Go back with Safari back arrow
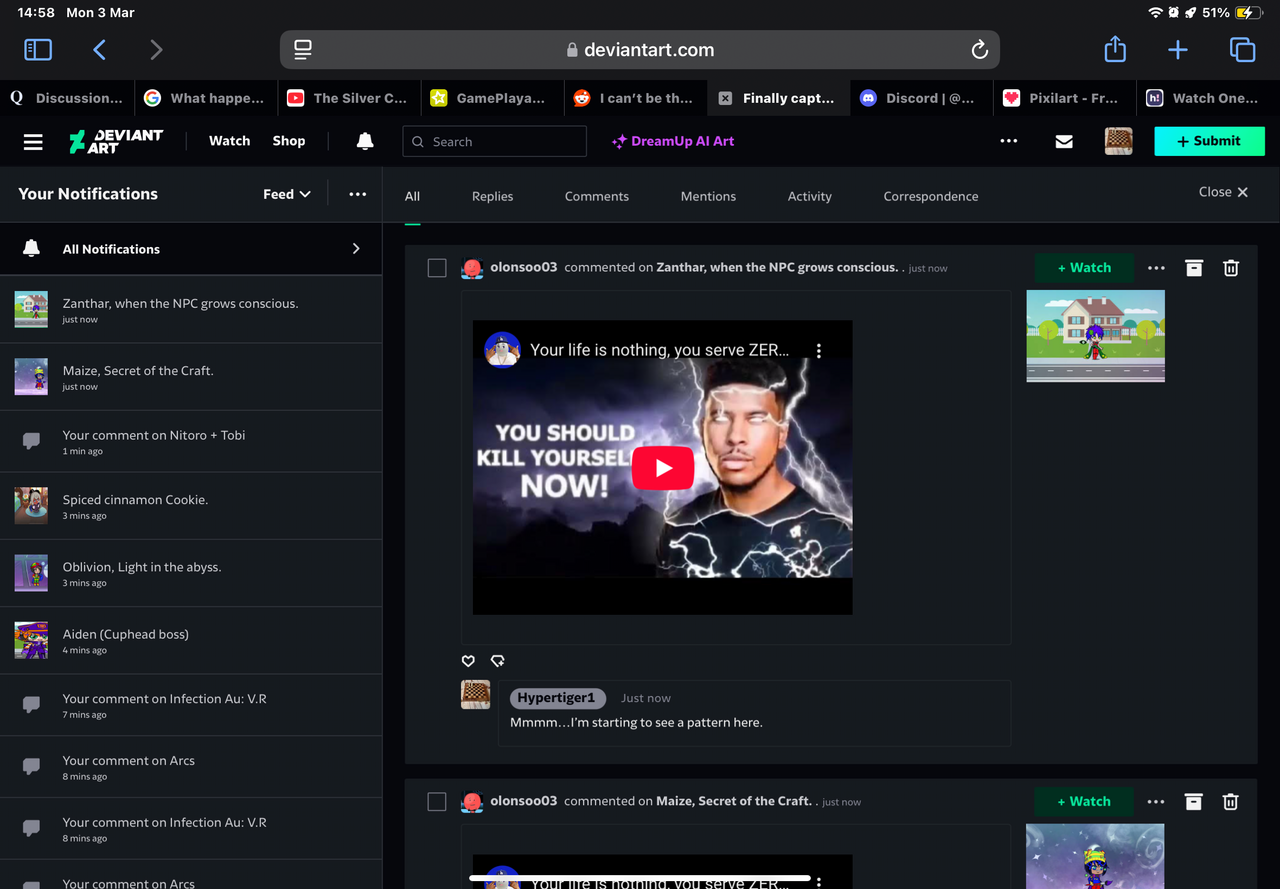Viewport: 1280px width, 889px height. 99,49
